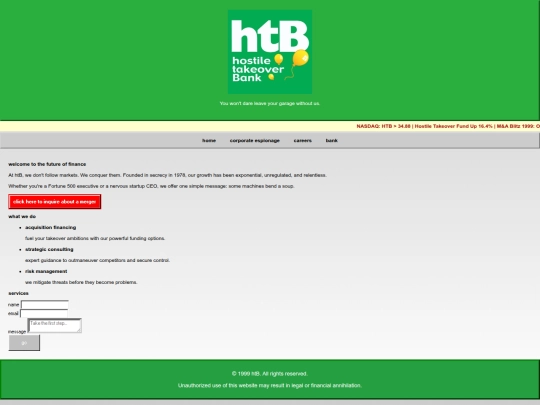Focus the name input field
This screenshot has width=540, height=405.
(45, 304)
